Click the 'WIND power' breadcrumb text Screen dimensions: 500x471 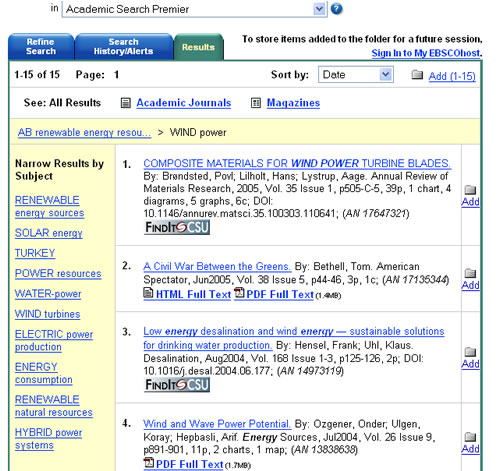(198, 132)
